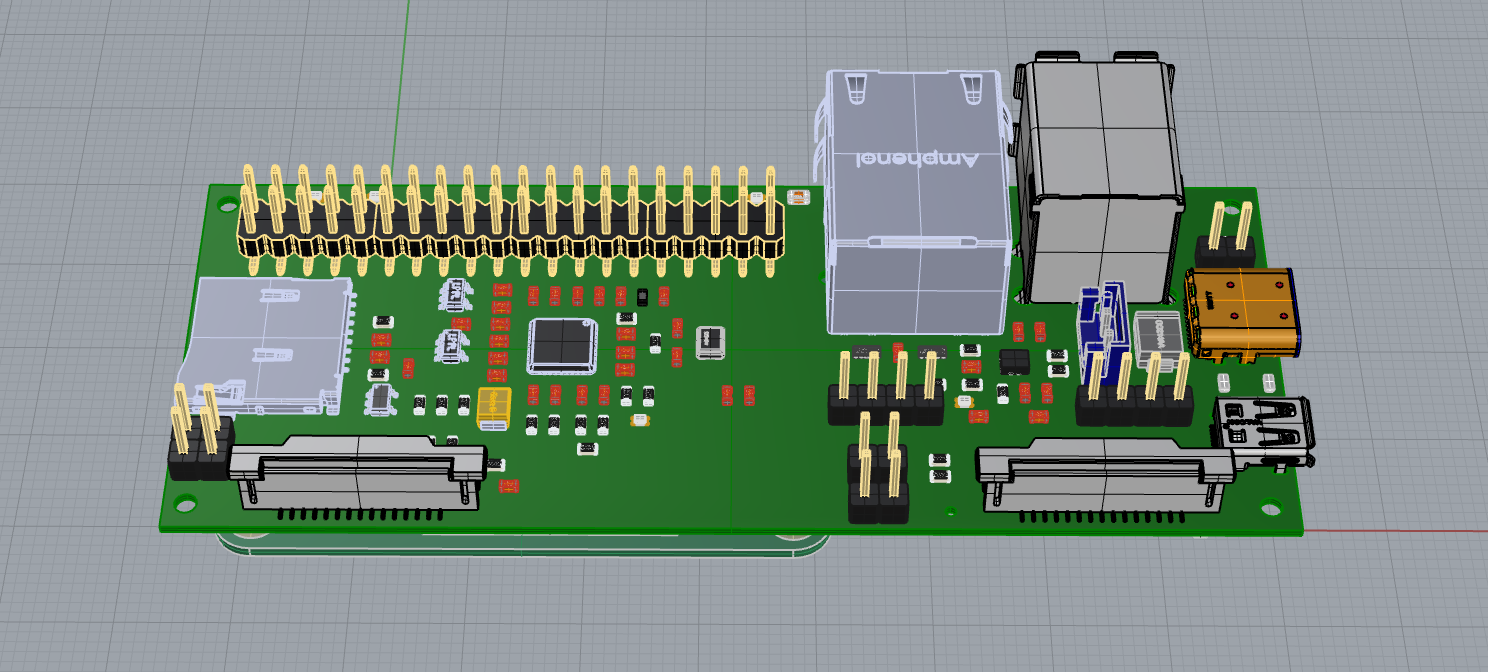The height and width of the screenshot is (672, 1488).
Task: Click the bottom-right board mounting hole
Action: 1271,507
